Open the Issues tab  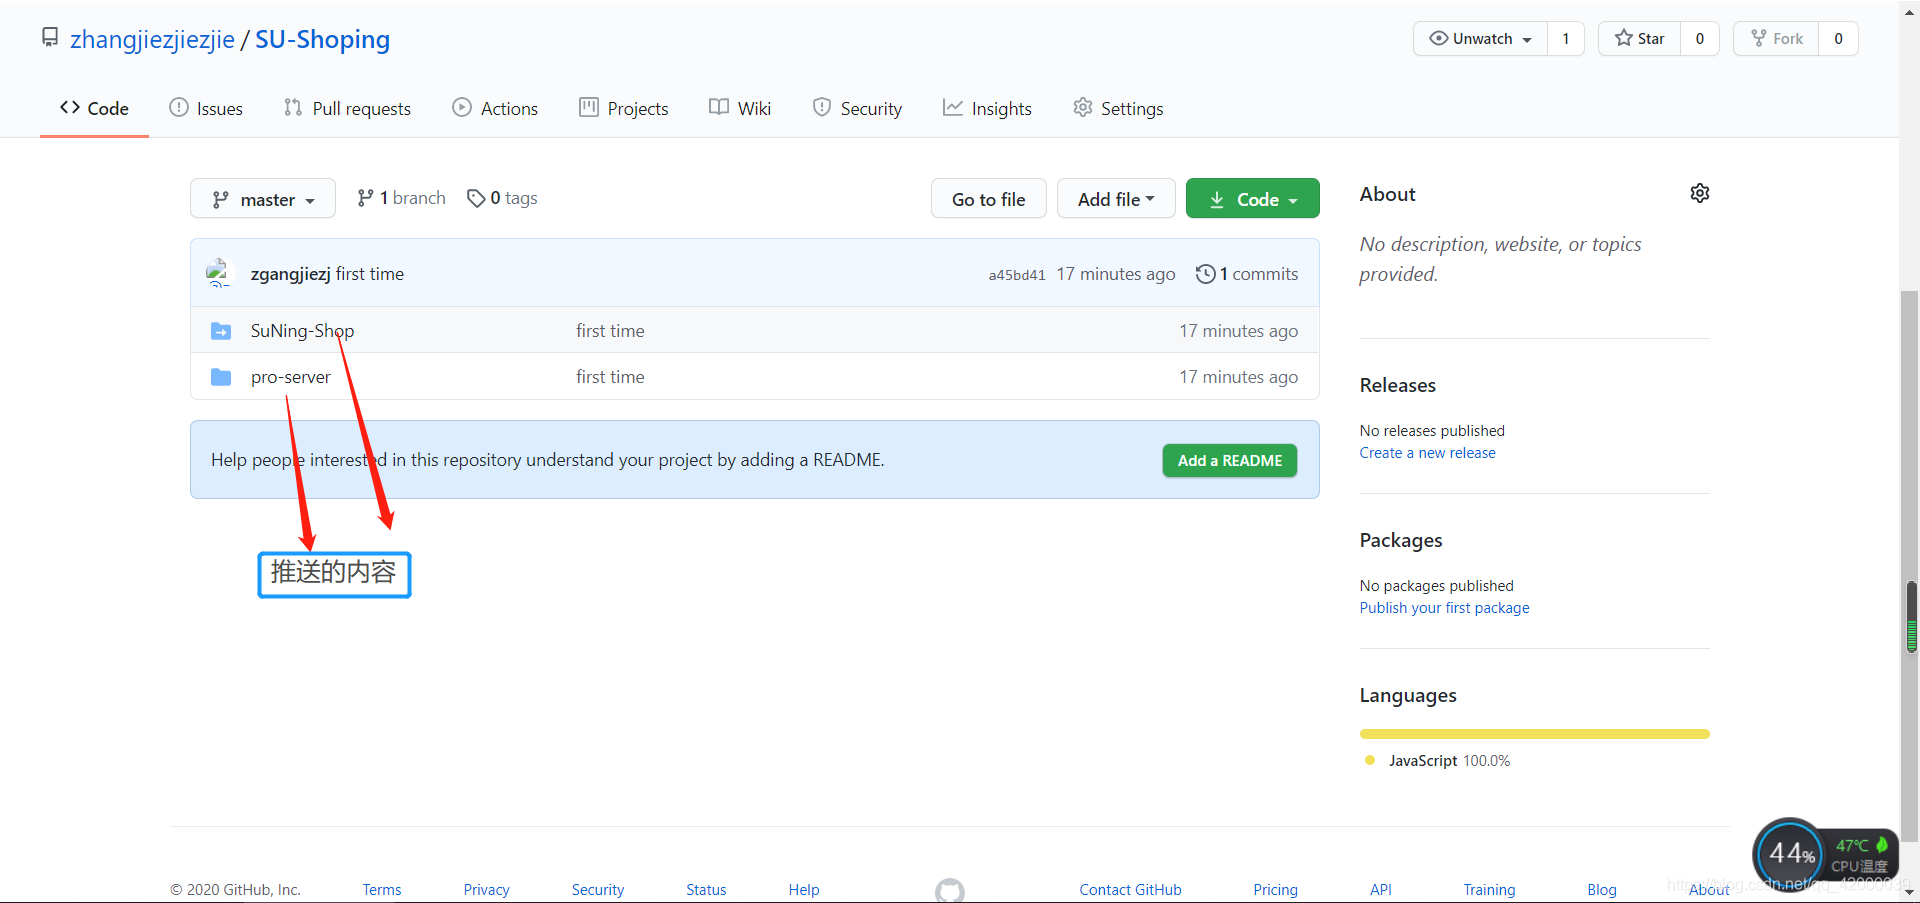[x=206, y=108]
